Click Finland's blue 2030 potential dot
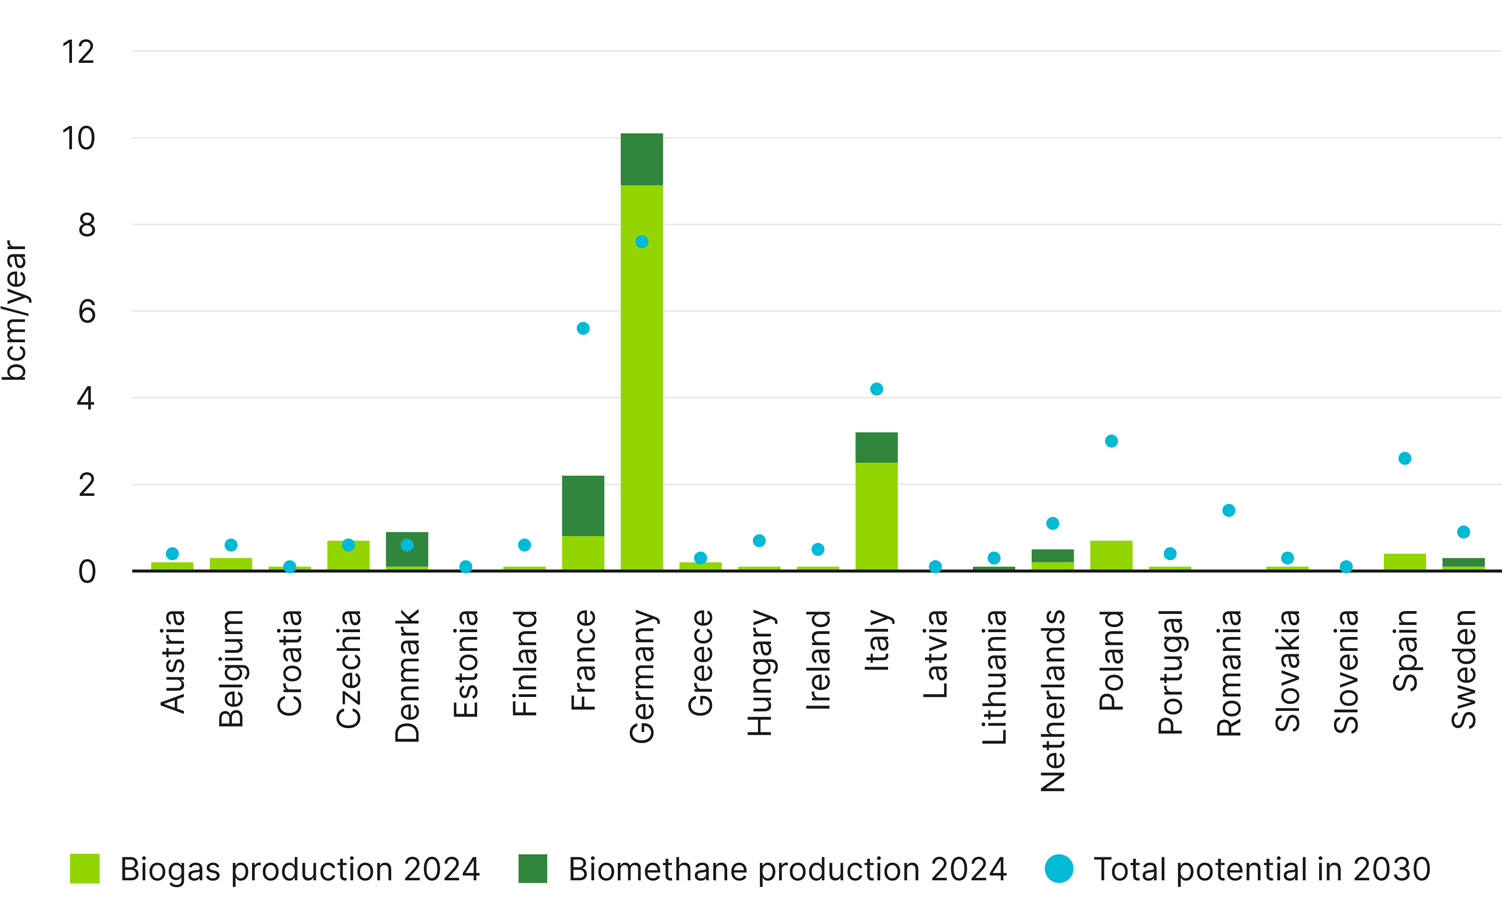 pos(524,545)
